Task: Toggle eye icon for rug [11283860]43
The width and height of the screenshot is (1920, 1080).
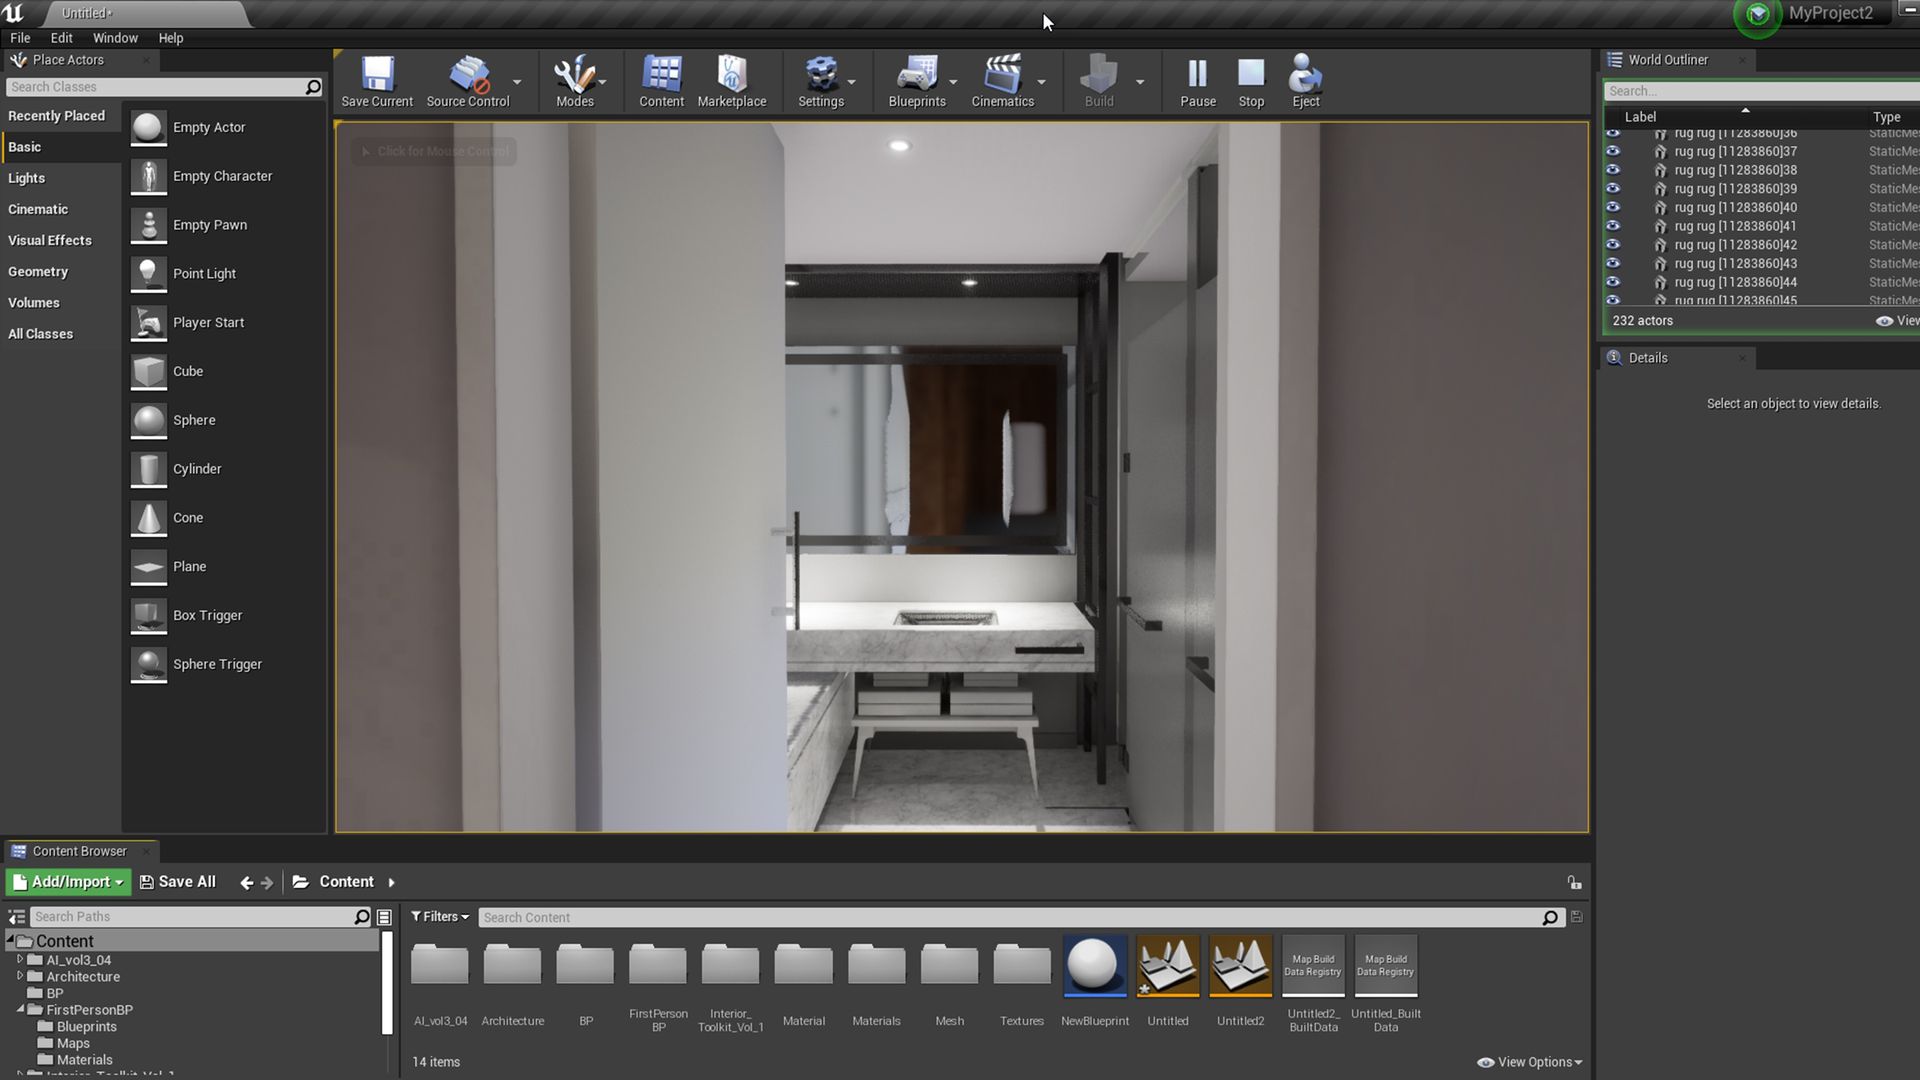Action: pyautogui.click(x=1613, y=263)
